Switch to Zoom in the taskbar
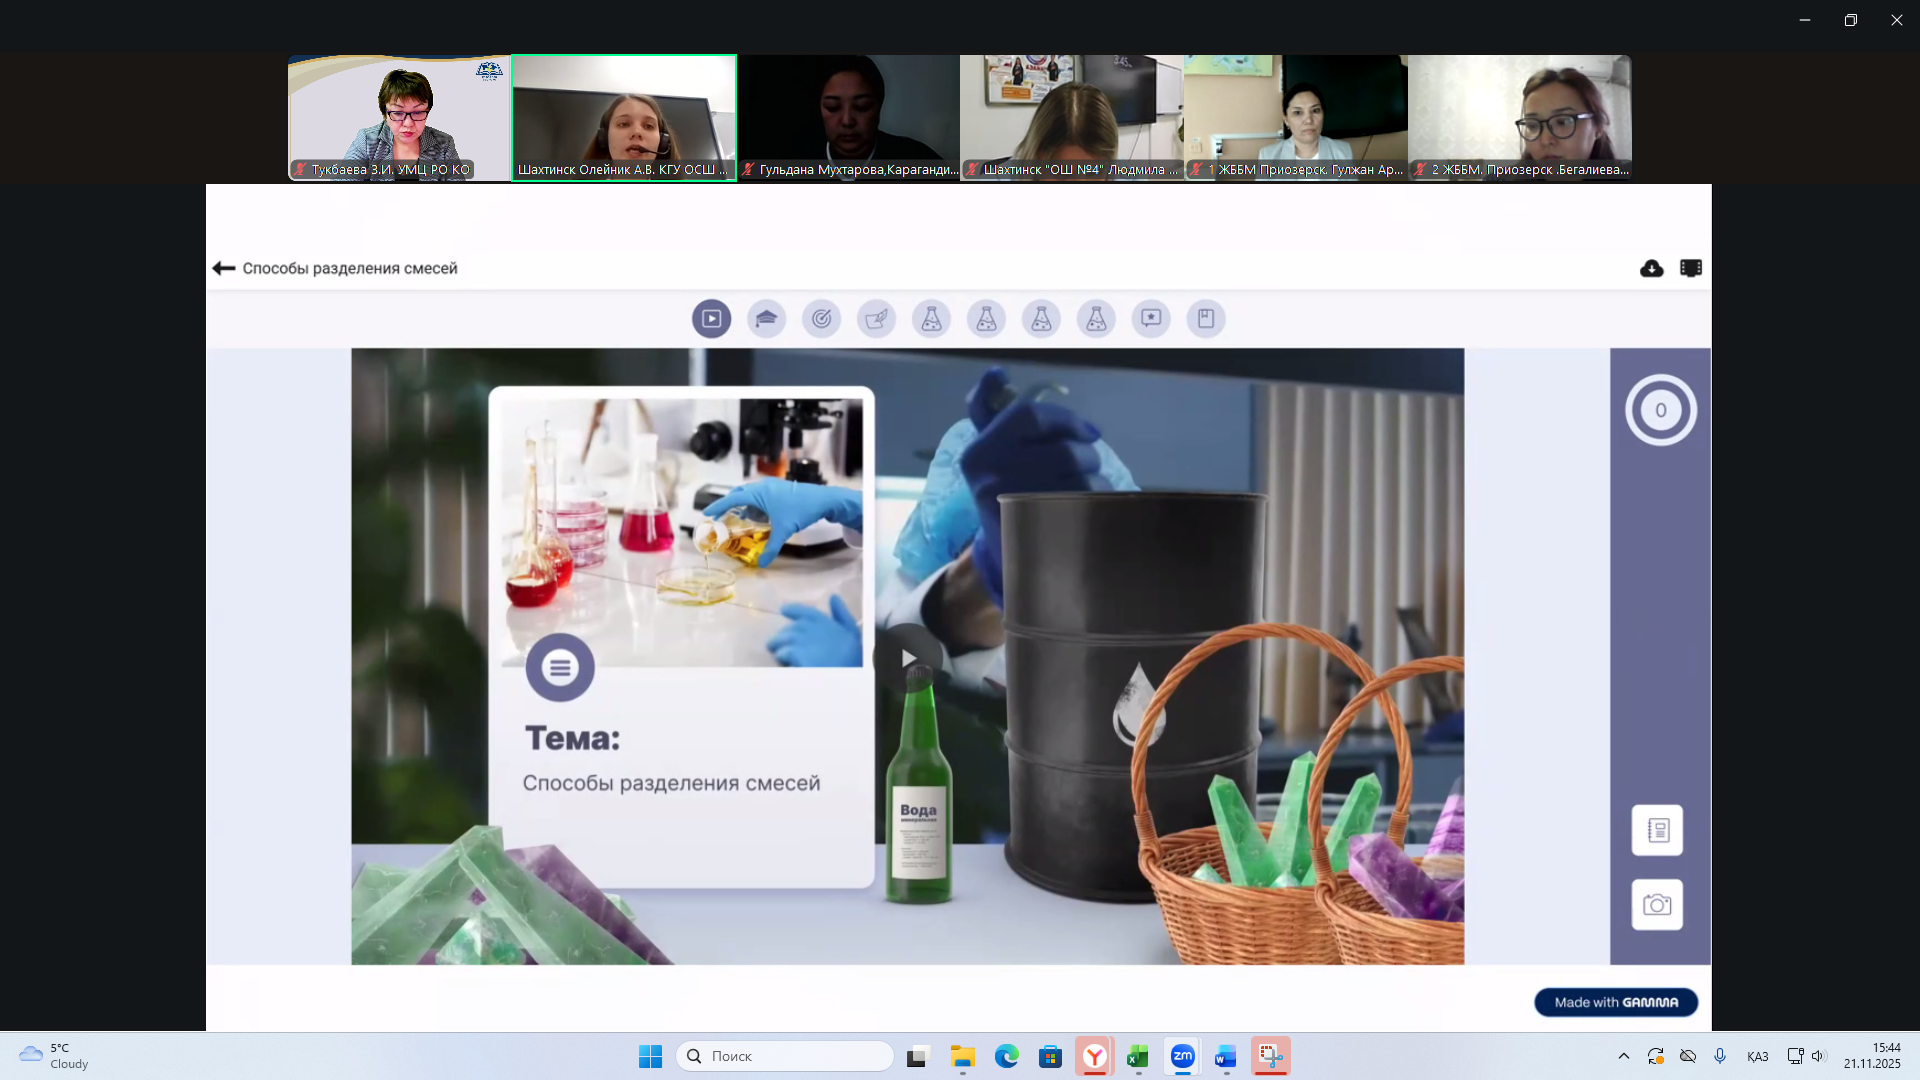 [x=1182, y=1056]
